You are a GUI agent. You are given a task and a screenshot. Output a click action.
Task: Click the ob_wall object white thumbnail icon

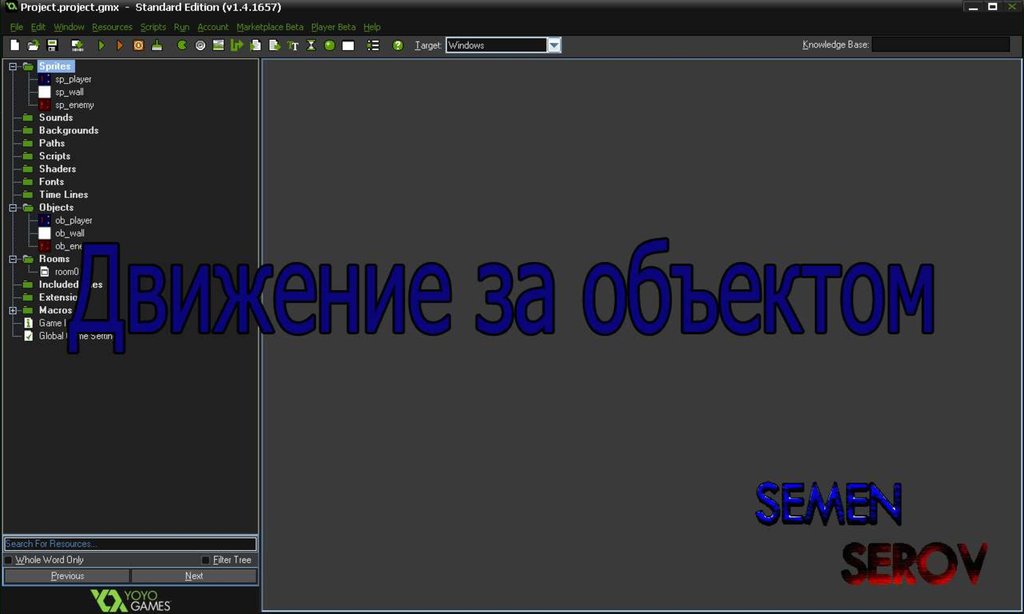click(x=44, y=233)
